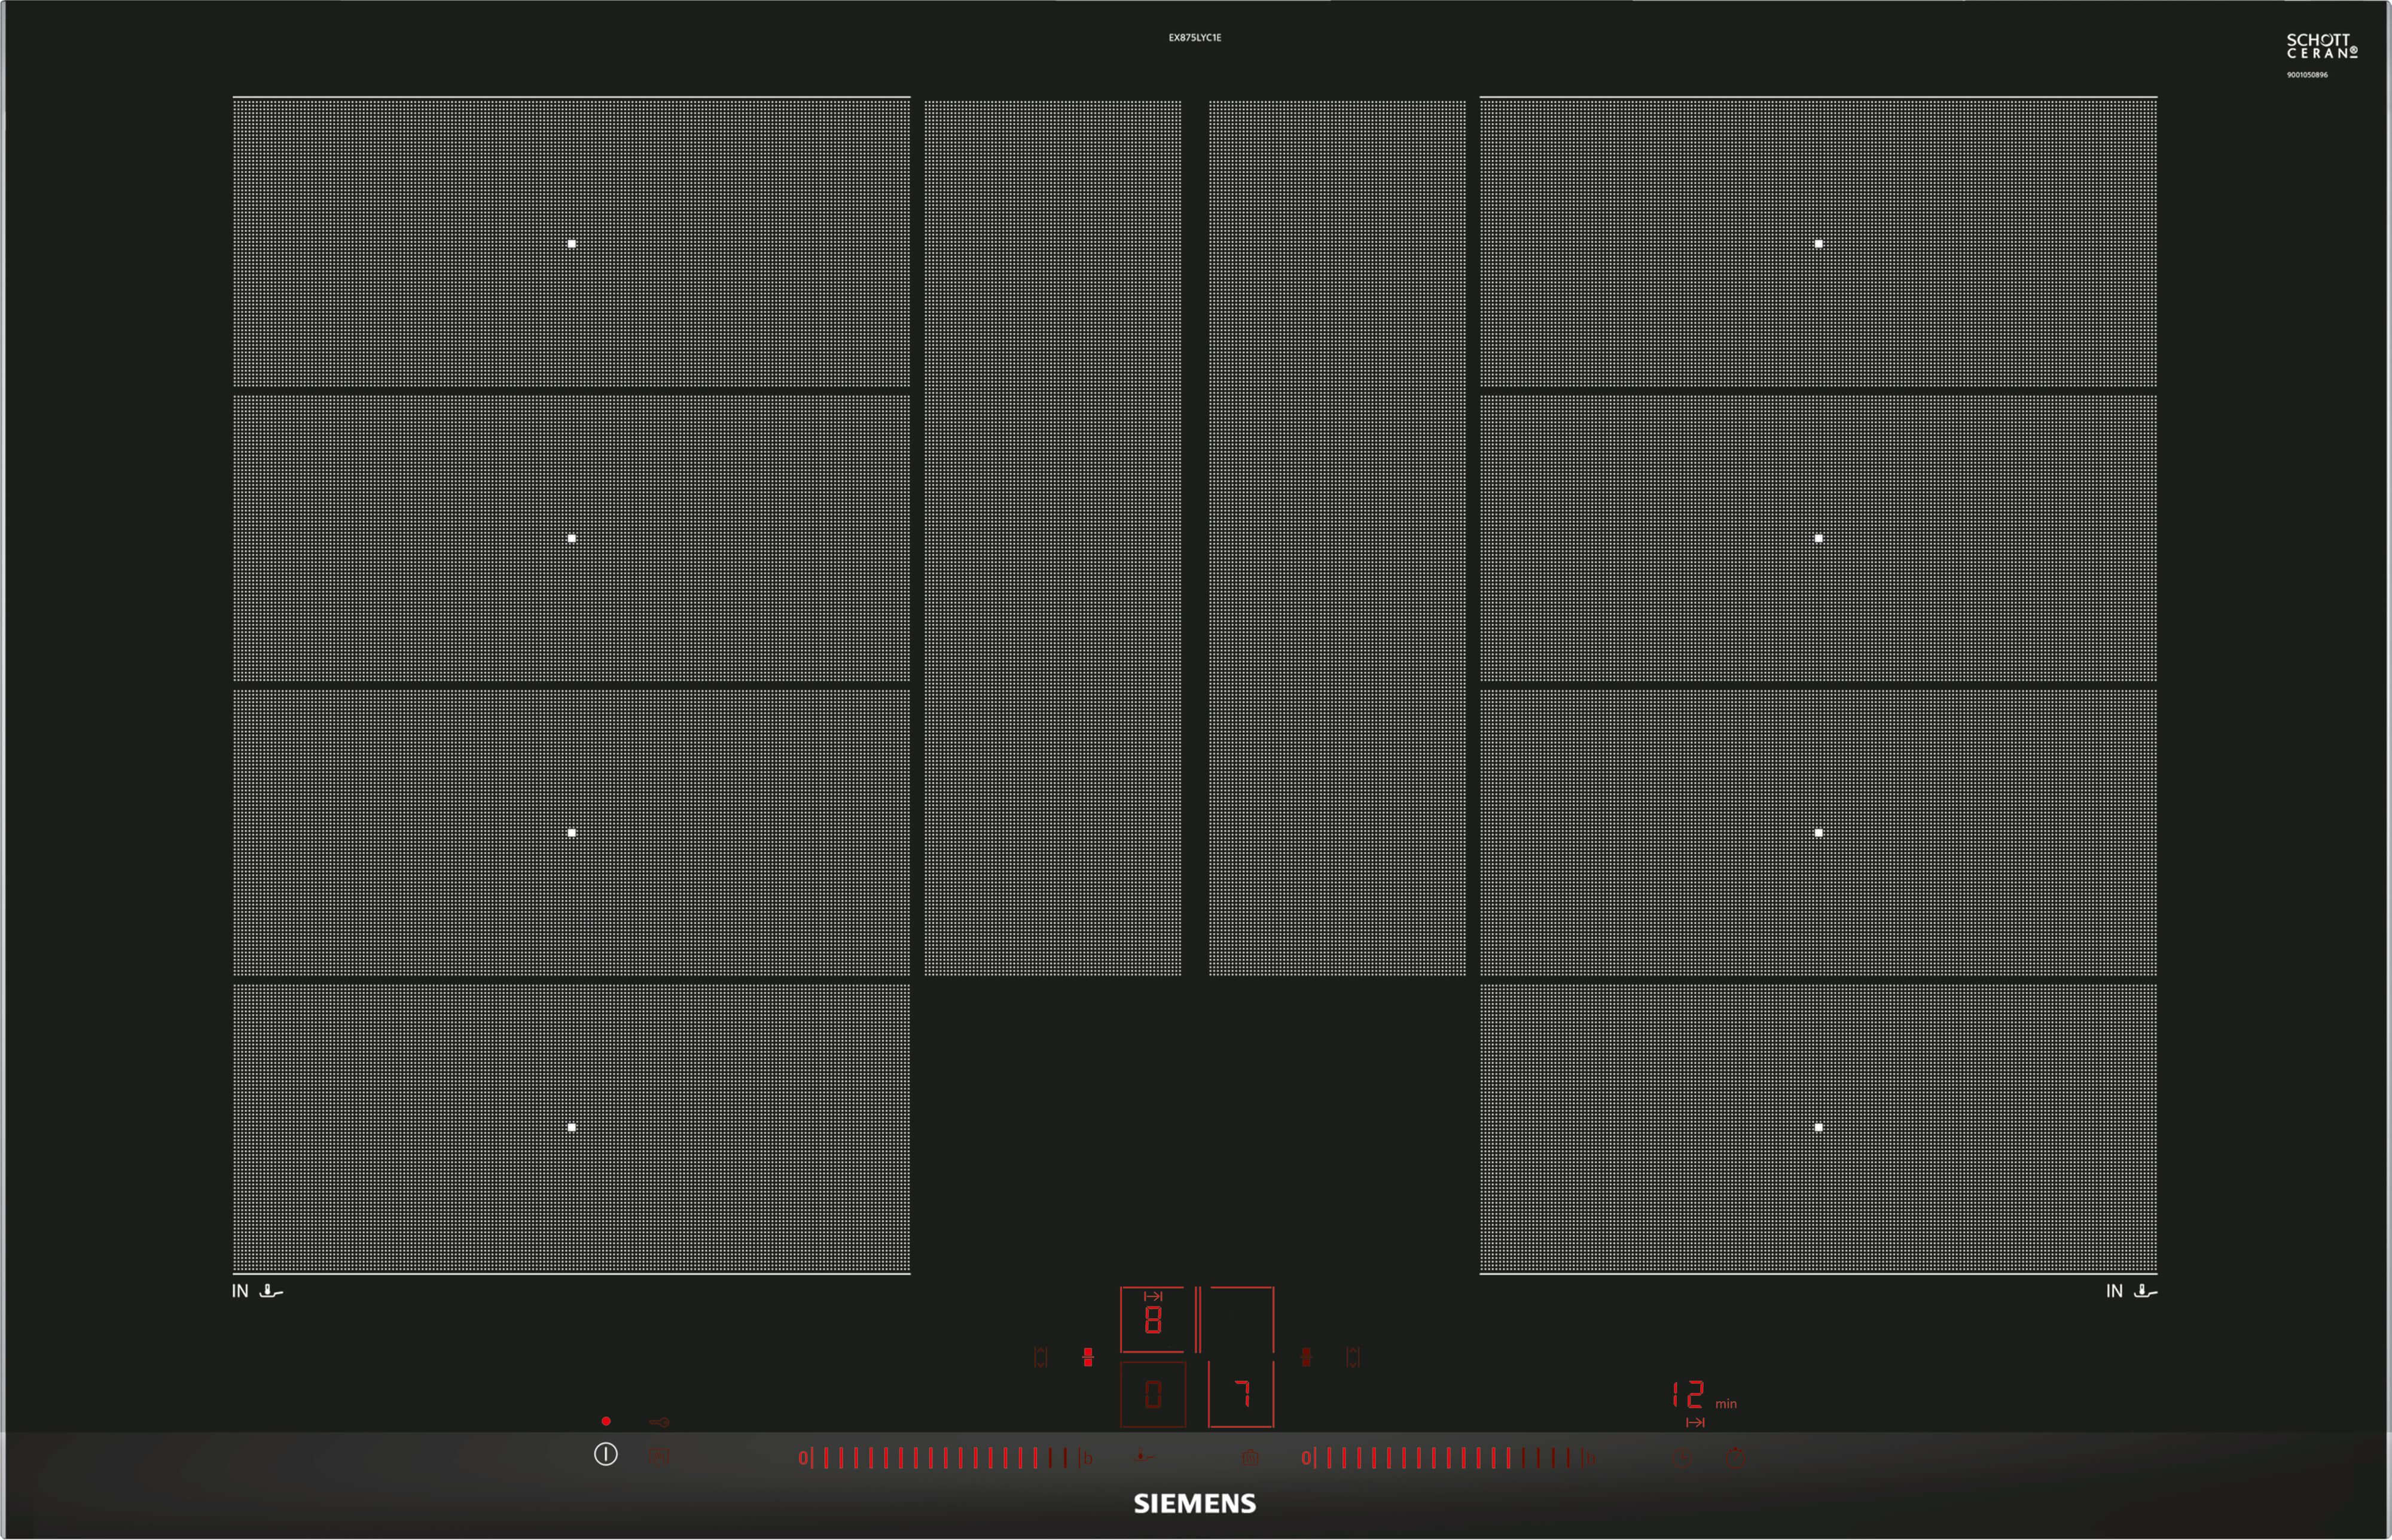Tap the 0 at right slider start
This screenshot has width=2392, height=1540.
(x=1306, y=1458)
